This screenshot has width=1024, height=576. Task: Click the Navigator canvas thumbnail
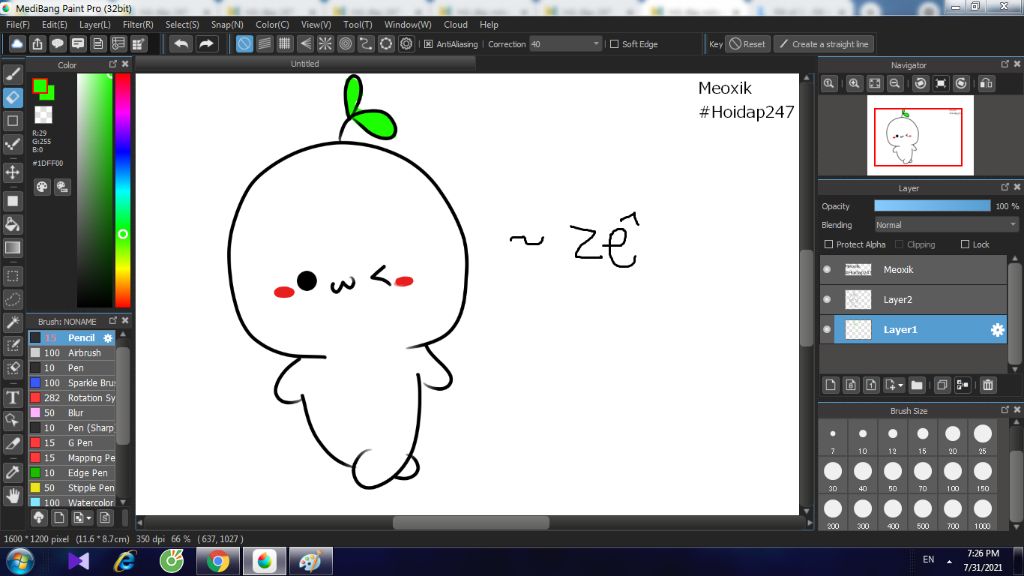point(920,135)
